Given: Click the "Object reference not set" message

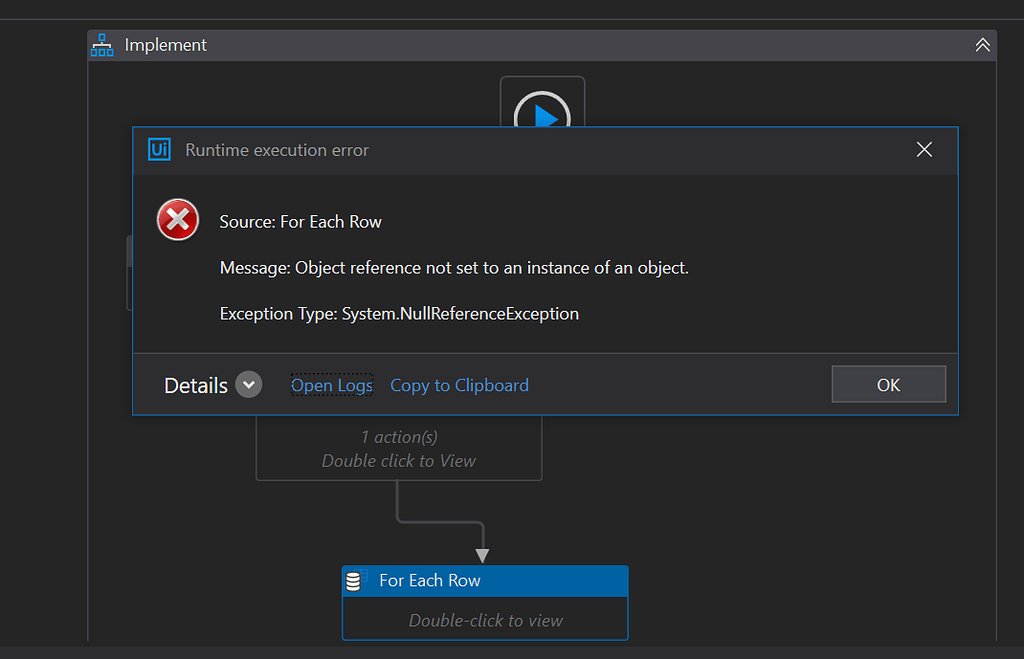Looking at the screenshot, I should pos(454,268).
